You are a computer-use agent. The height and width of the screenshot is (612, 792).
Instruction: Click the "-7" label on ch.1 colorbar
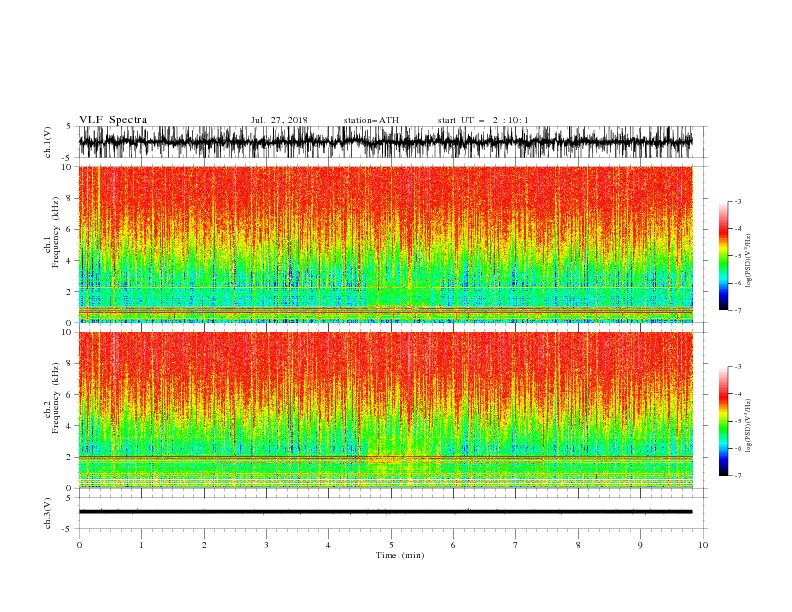click(737, 310)
